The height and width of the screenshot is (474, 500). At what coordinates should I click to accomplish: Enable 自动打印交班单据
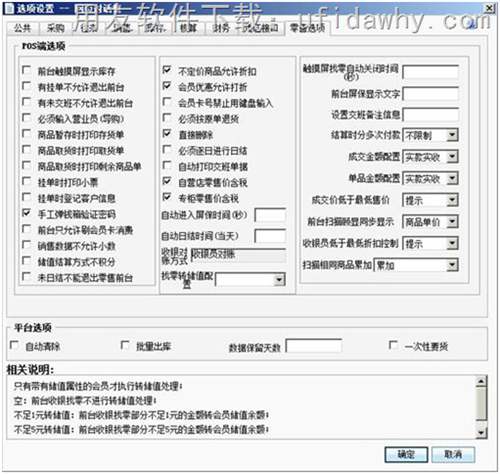167,165
